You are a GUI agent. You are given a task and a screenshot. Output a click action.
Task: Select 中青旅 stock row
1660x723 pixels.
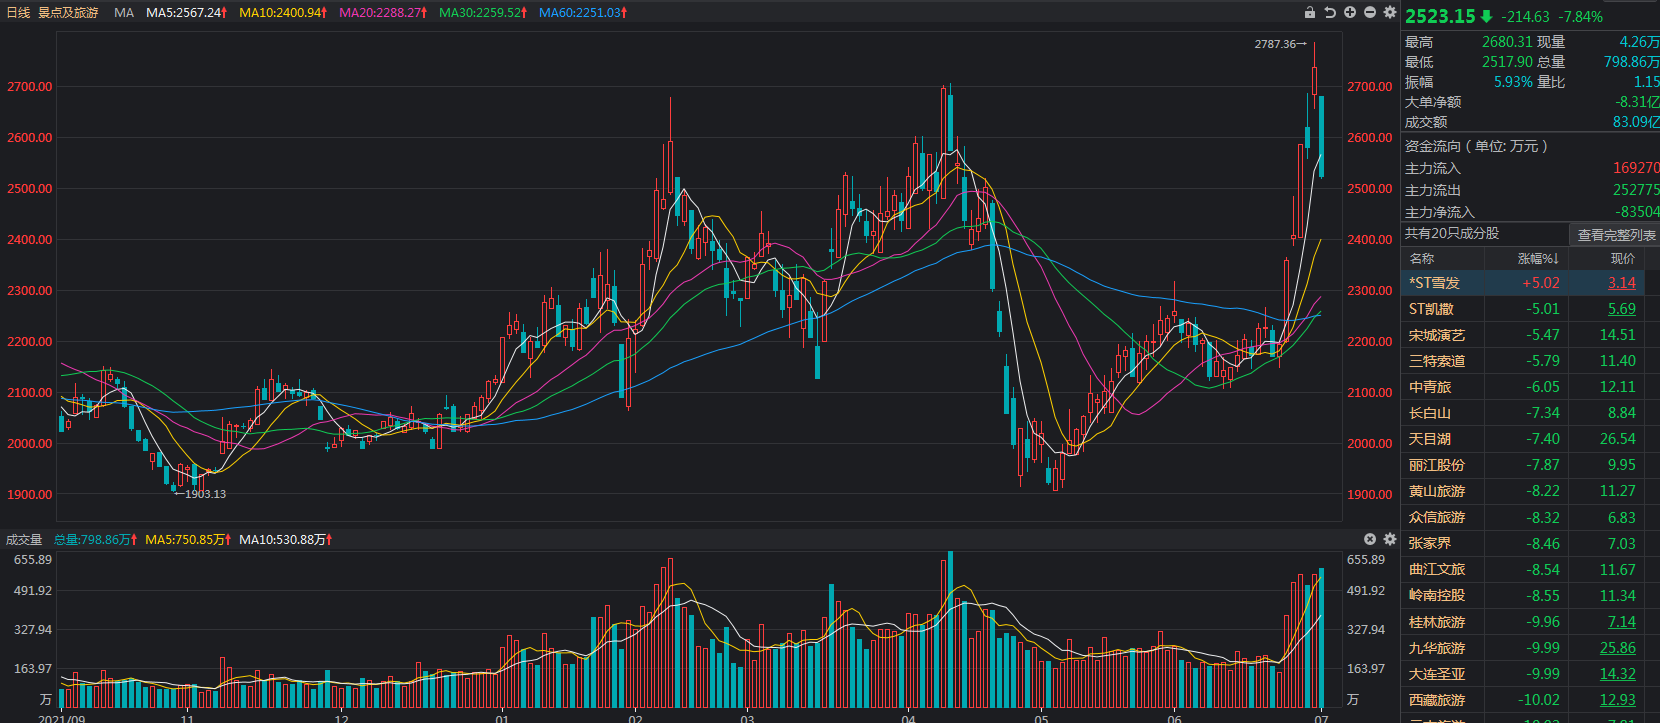pos(1530,387)
